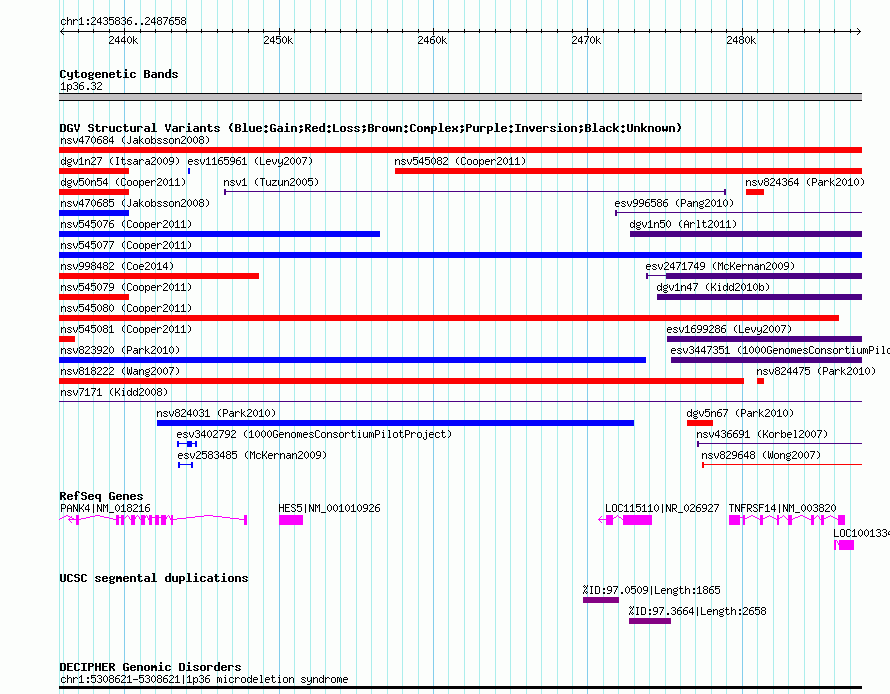890x694 pixels.
Task: Click the chr1:2435836..2487658 region label
Action: [x=123, y=21]
